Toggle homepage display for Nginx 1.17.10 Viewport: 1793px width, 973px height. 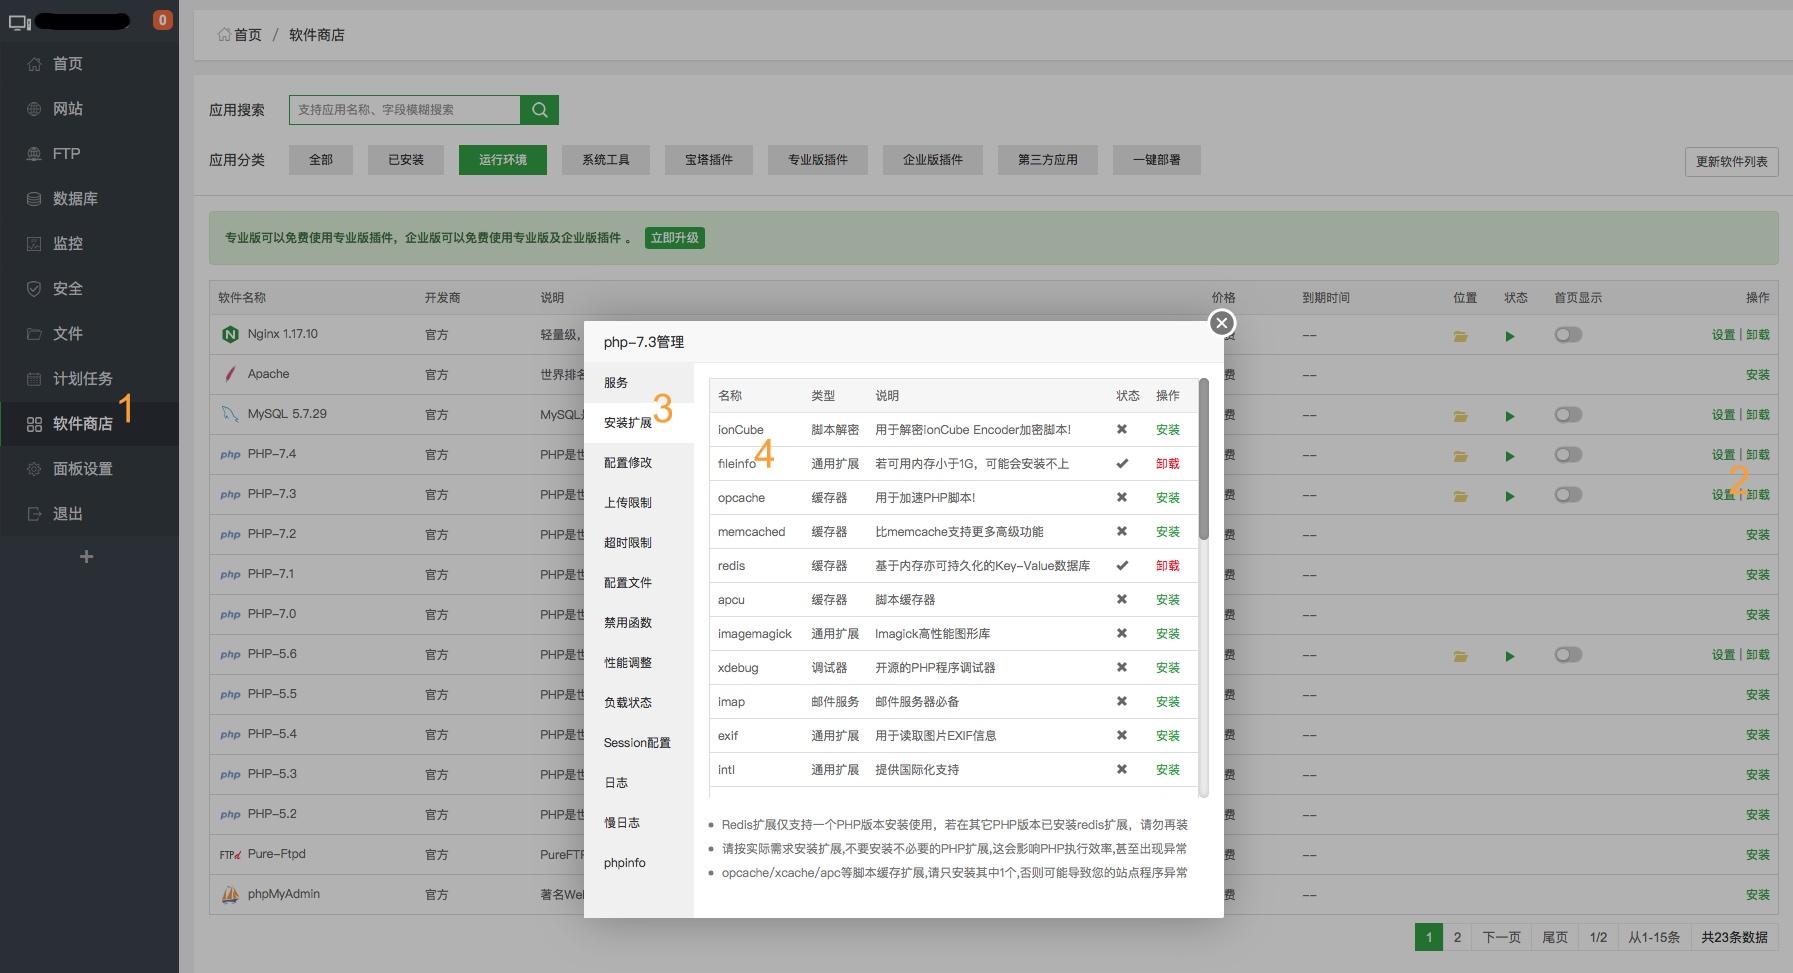1568,335
